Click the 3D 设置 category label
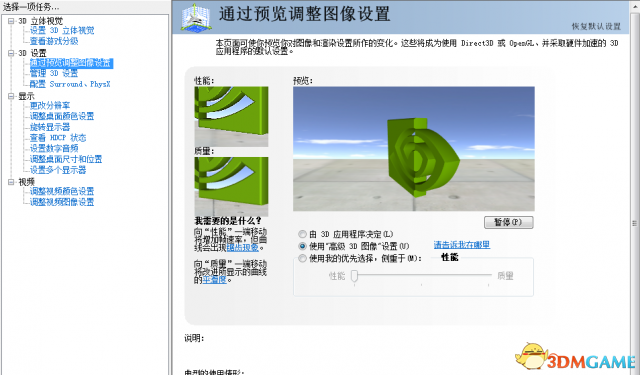The width and height of the screenshot is (640, 375). pyautogui.click(x=32, y=53)
